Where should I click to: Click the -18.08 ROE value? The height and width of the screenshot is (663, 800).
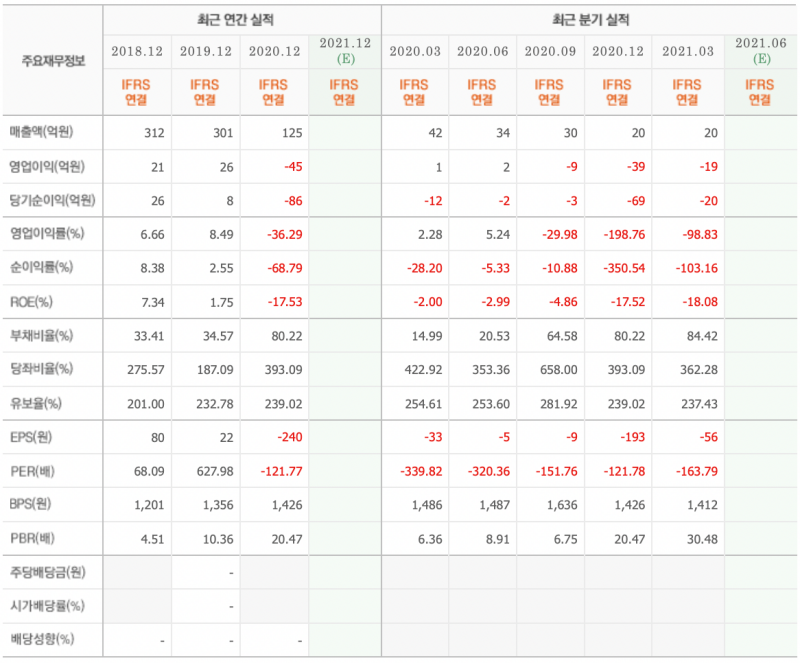tap(700, 302)
